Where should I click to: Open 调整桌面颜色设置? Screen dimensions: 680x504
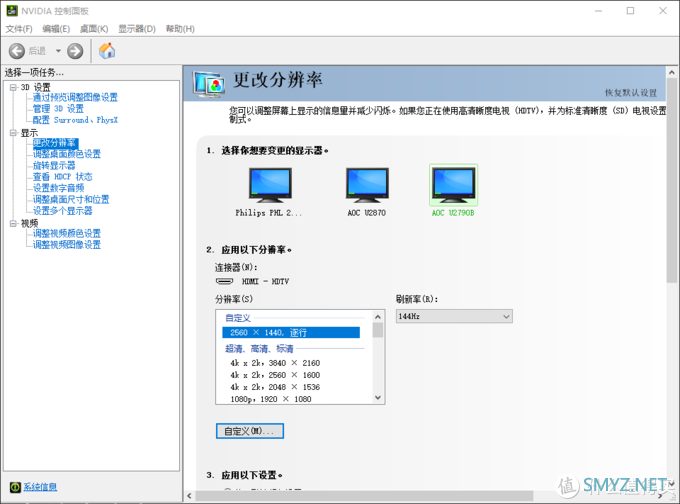(x=67, y=154)
